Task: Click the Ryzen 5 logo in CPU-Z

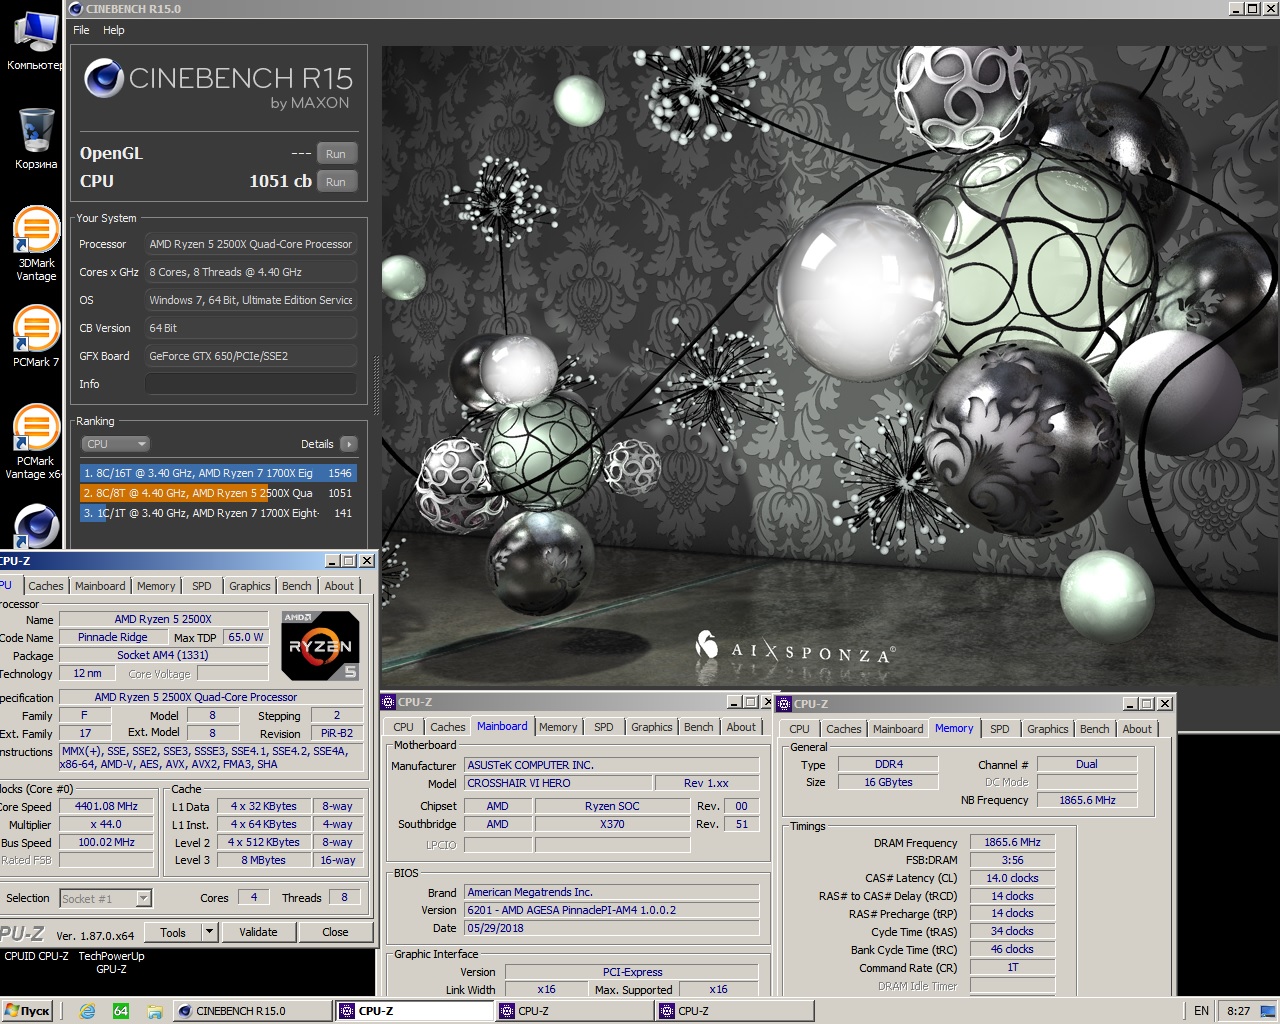Action: point(320,645)
